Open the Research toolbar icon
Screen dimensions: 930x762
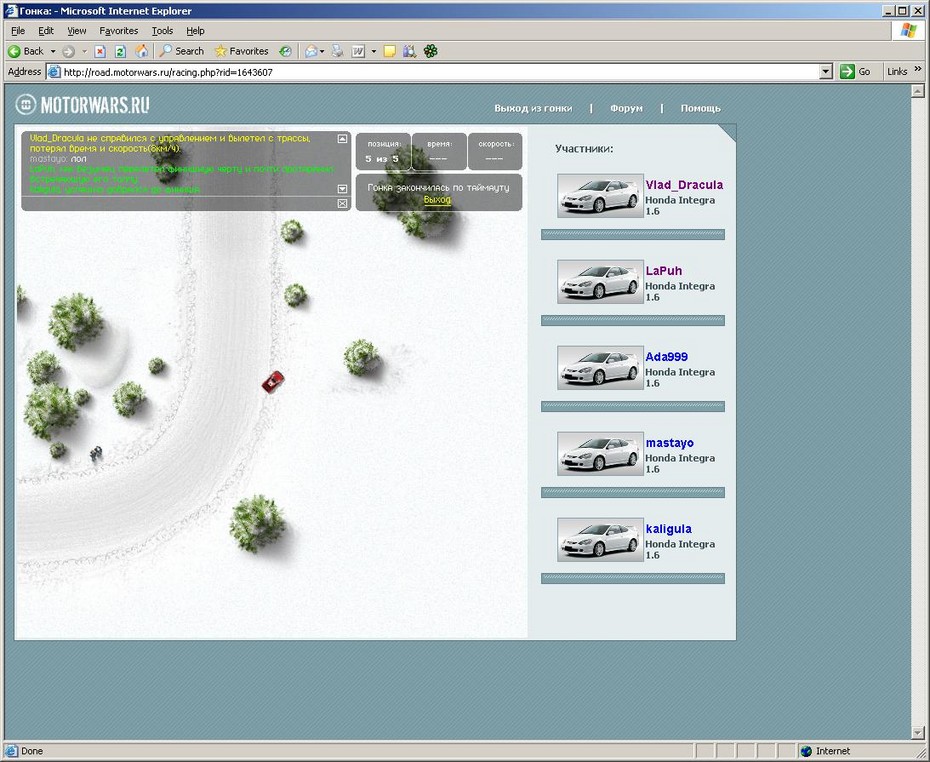point(409,52)
